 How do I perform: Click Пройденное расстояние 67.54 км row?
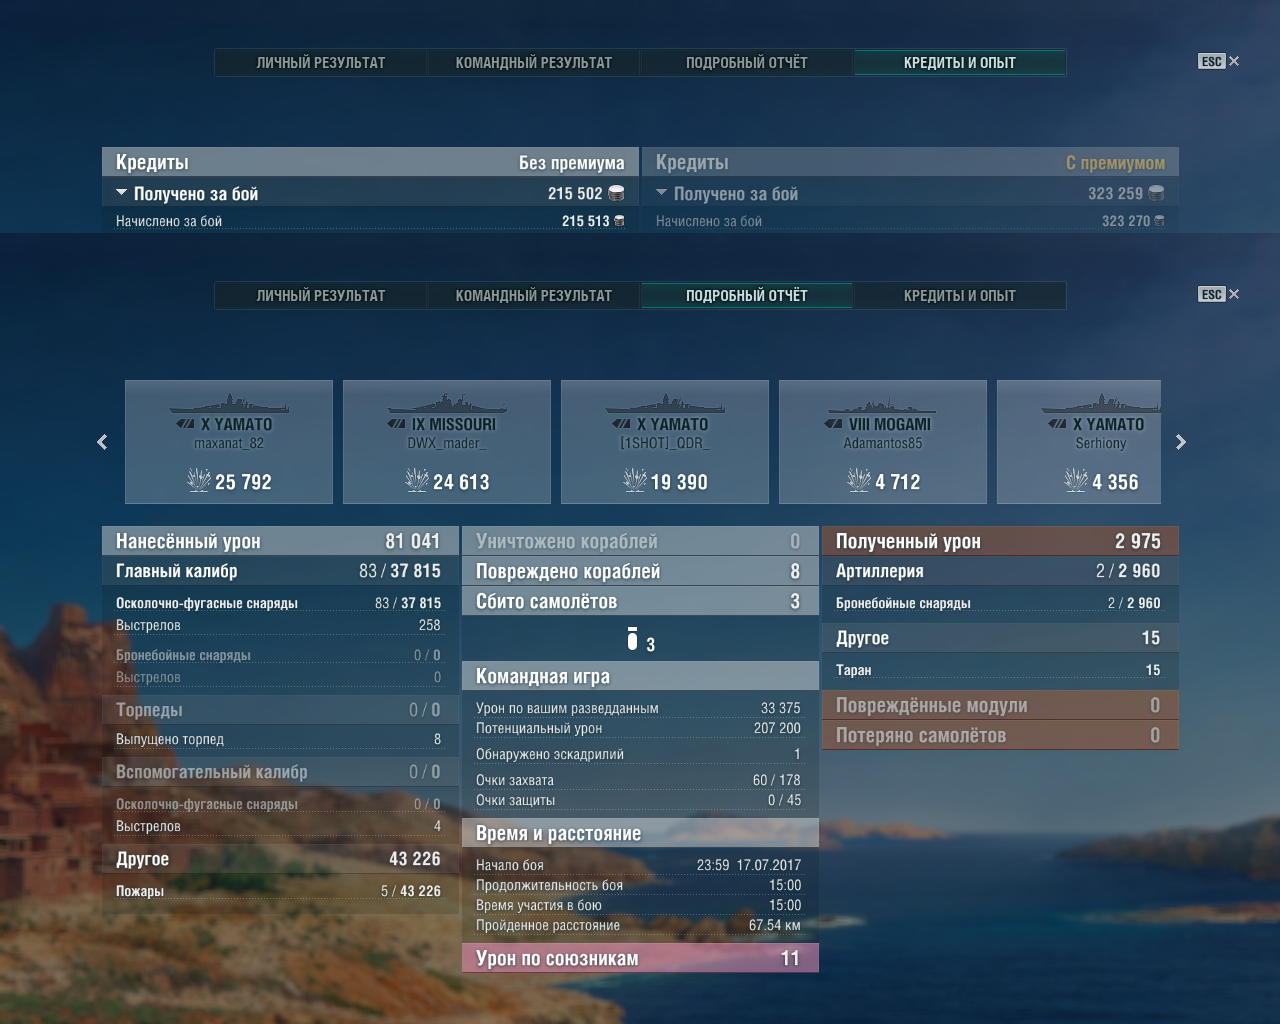click(638, 925)
